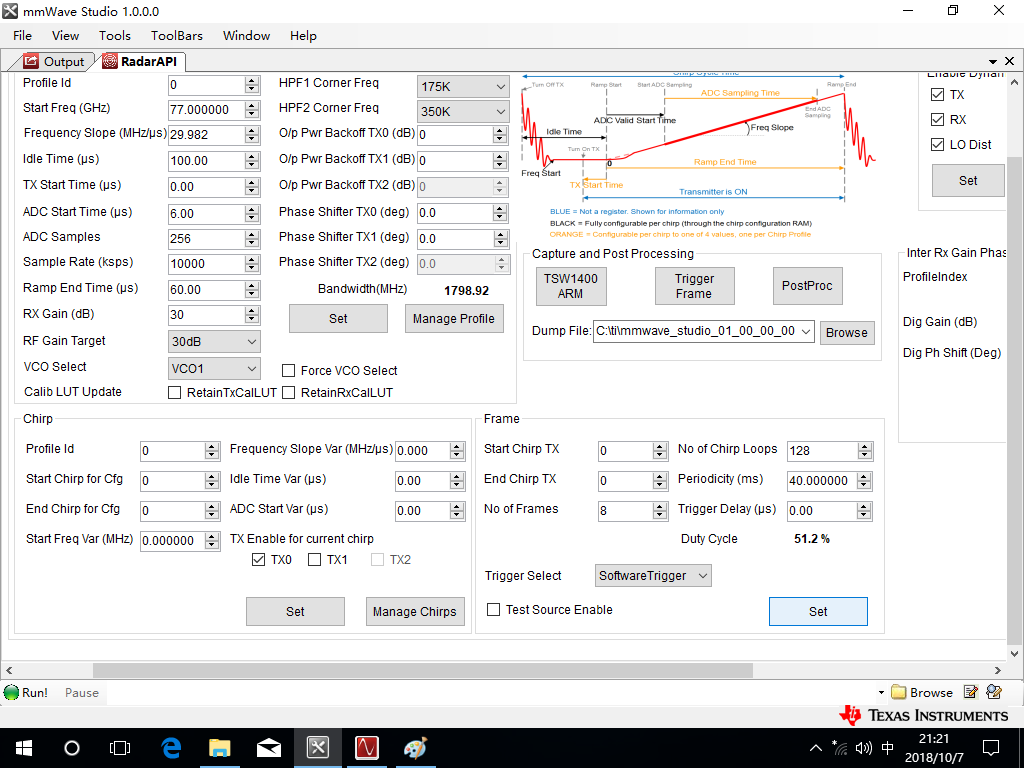The image size is (1024, 768).
Task: Open the Window menu
Action: 246,35
